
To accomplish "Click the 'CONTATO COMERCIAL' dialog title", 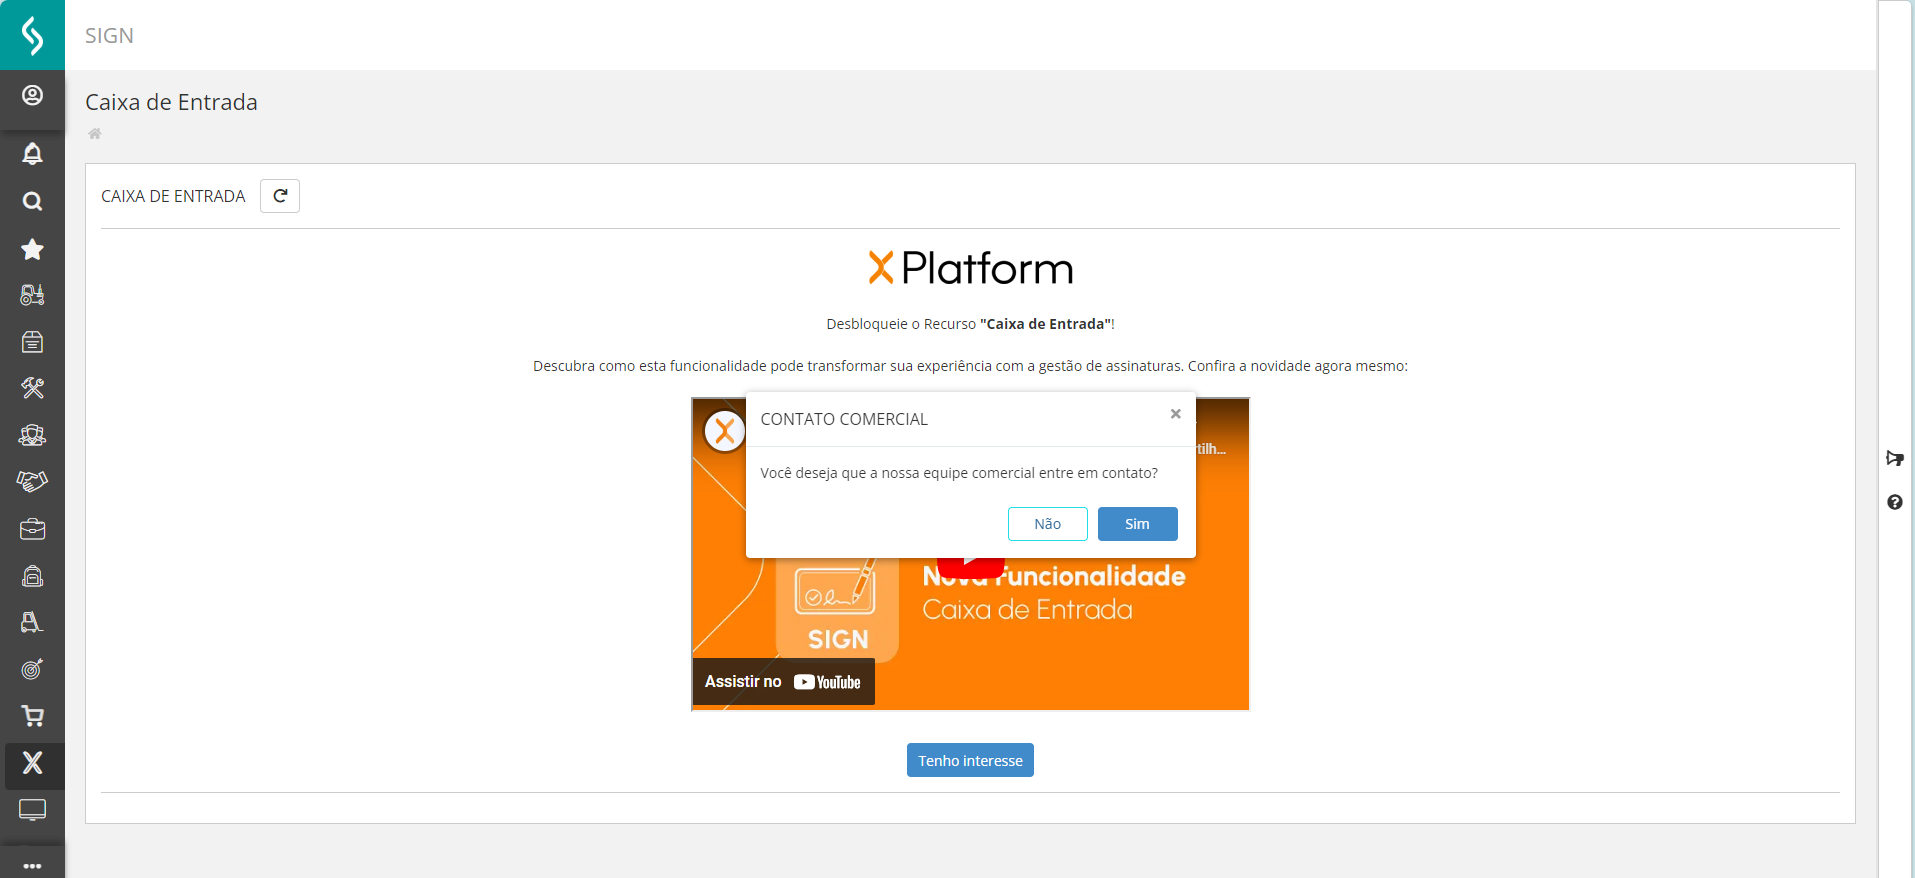I will click(844, 419).
